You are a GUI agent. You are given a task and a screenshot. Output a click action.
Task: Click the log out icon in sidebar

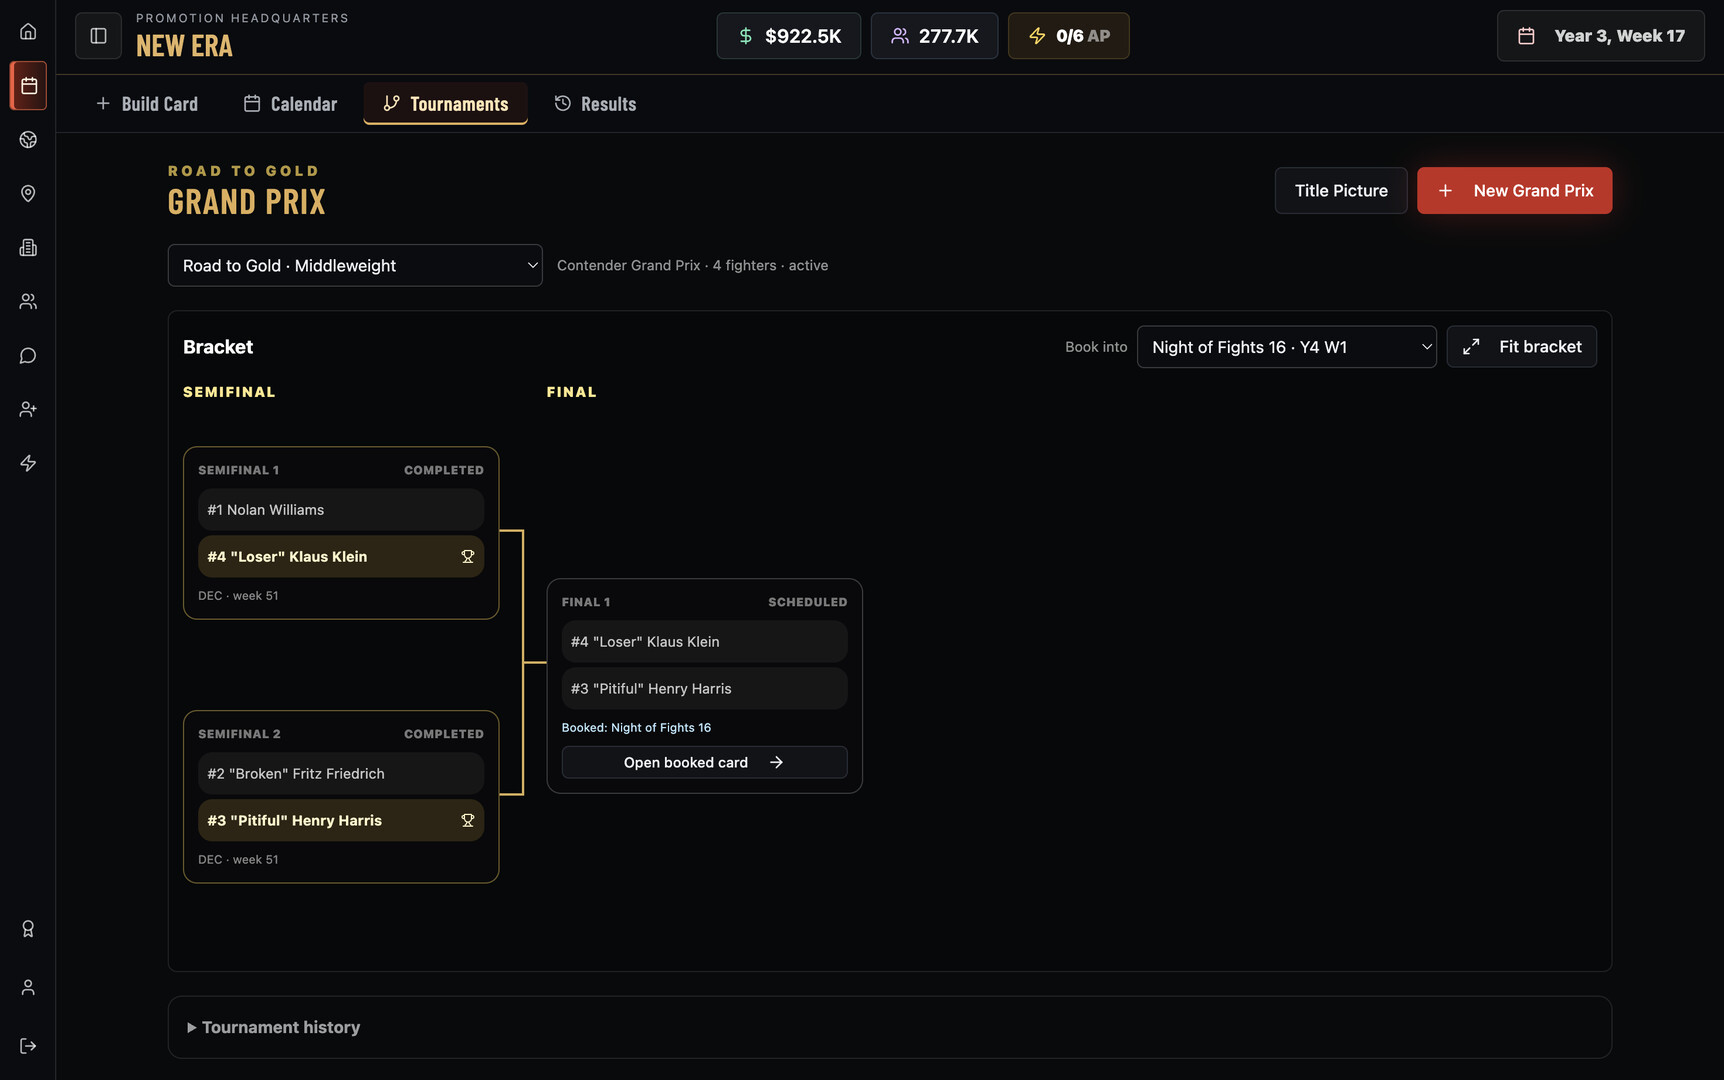[28, 1046]
